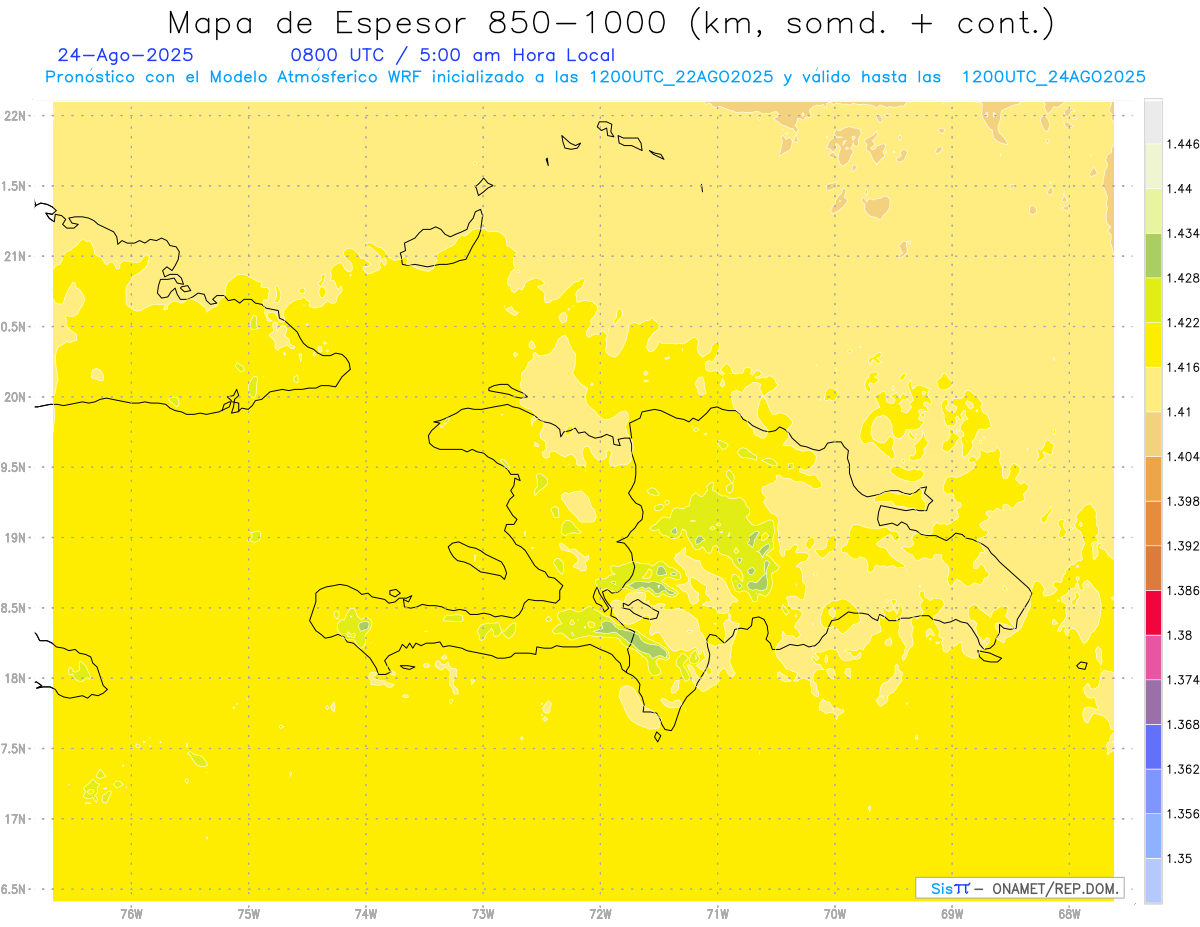This screenshot has height=927, width=1200.
Task: Click the longitude label '74W'
Action: click(x=366, y=914)
